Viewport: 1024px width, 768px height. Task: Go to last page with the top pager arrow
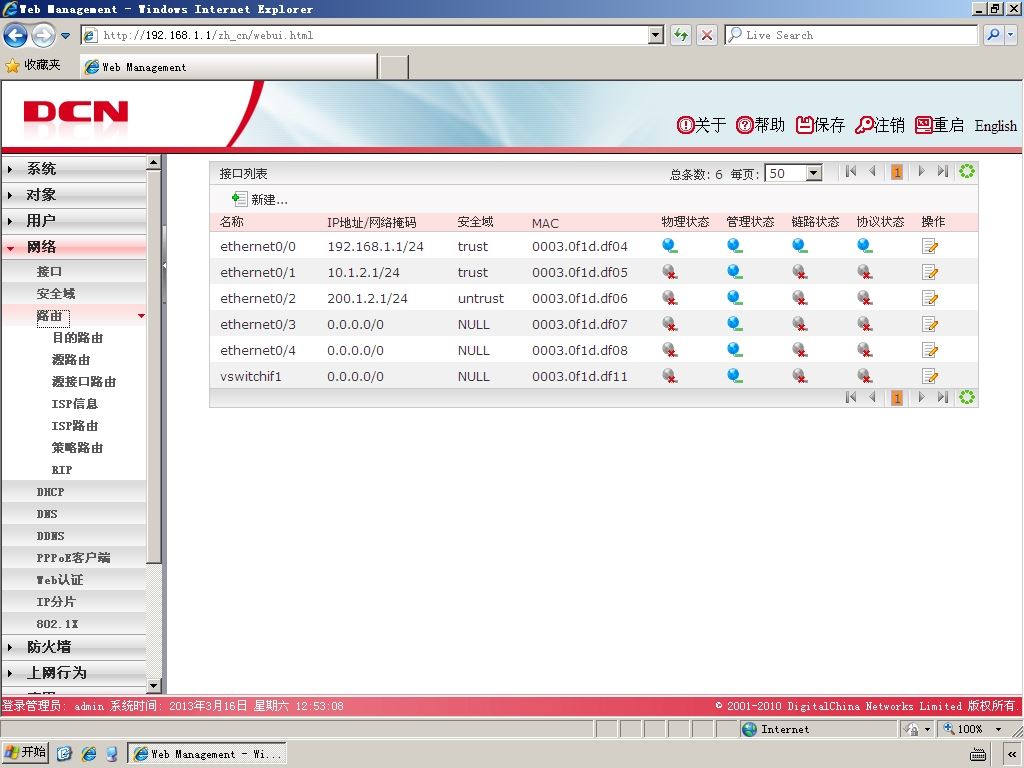[x=942, y=172]
